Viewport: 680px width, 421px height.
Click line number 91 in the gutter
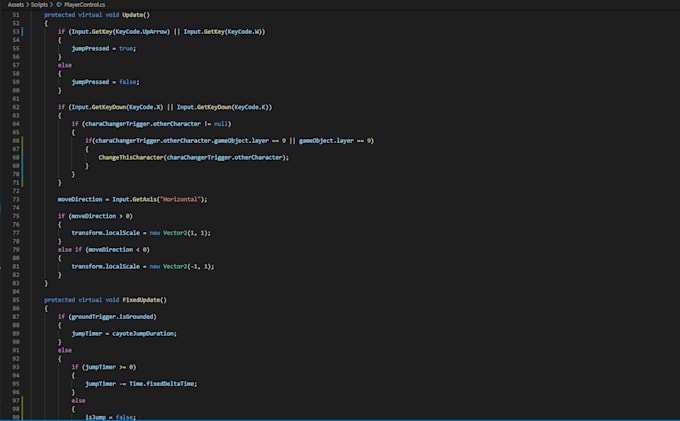point(16,350)
